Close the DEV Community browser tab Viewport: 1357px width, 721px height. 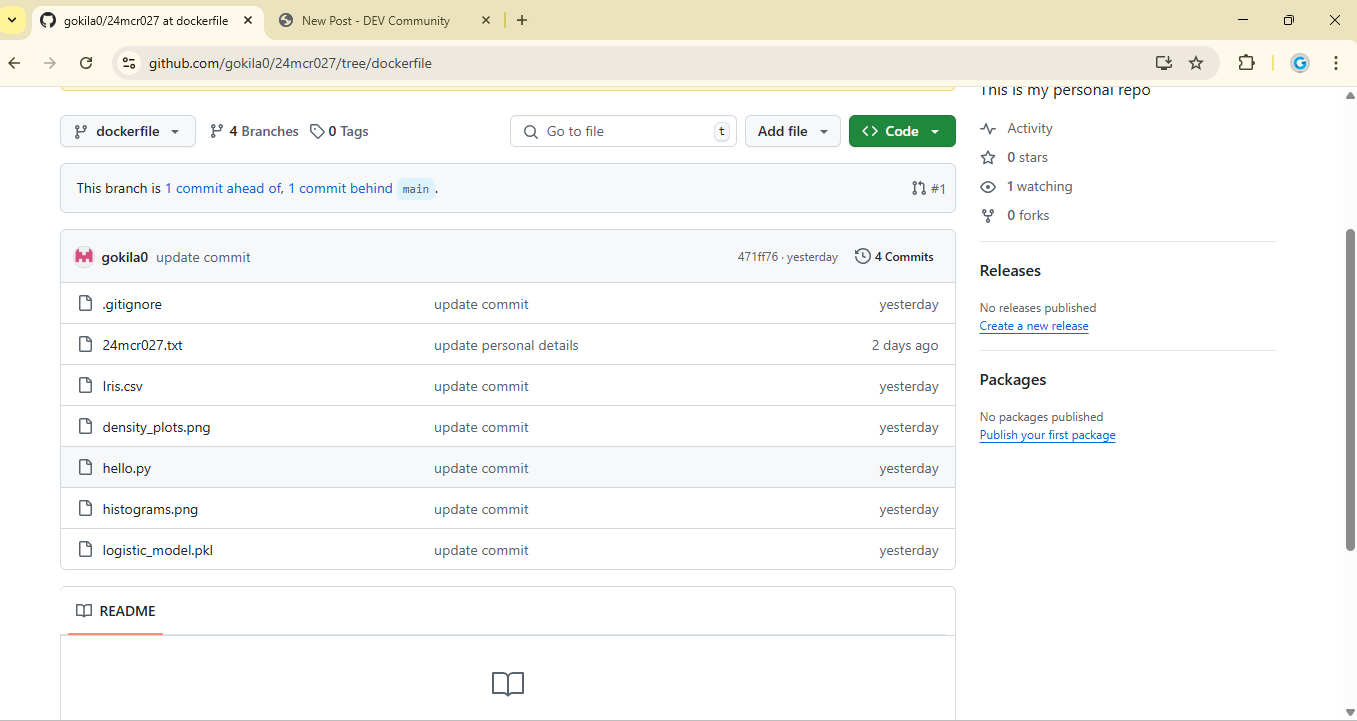[x=486, y=20]
